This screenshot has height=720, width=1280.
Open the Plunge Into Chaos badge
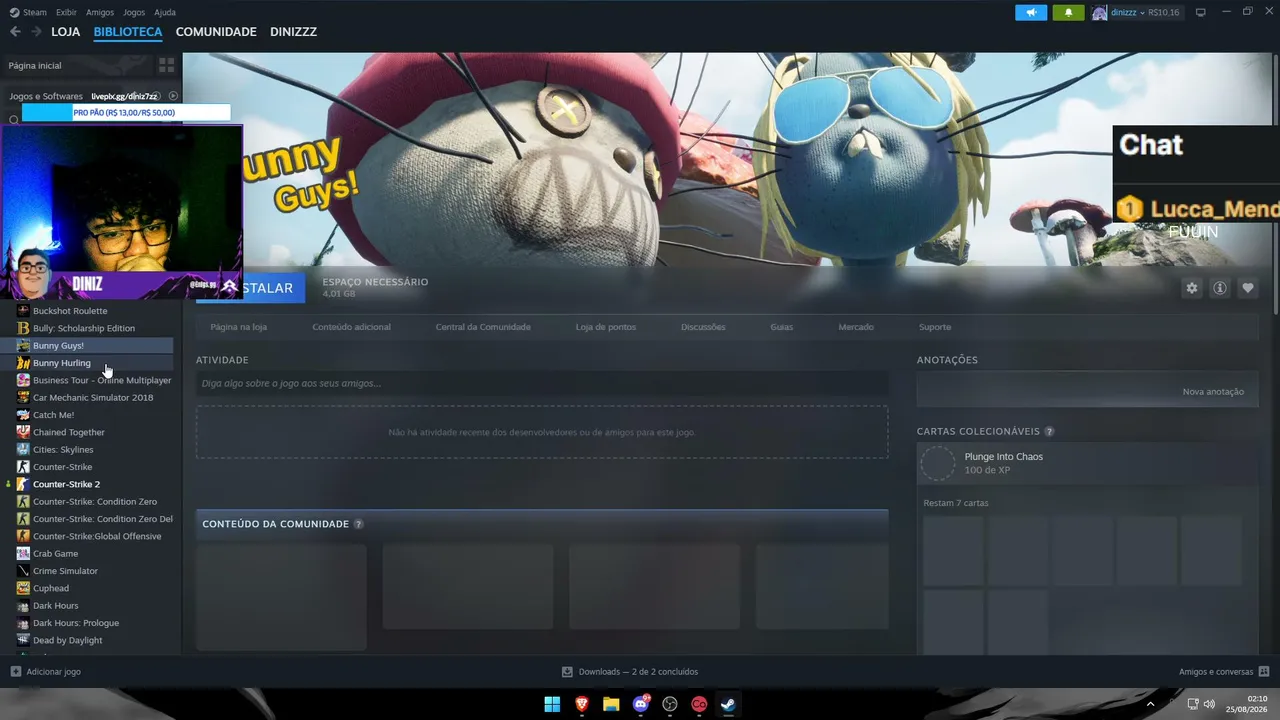pyautogui.click(x=1088, y=463)
